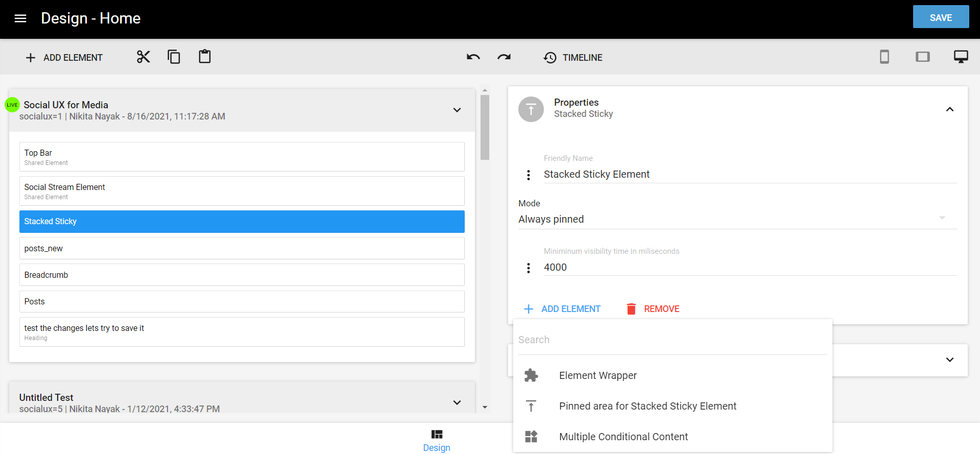Screen dimensions: 980x454
Task: Collapse the Social UX for Media panel
Action: pyautogui.click(x=457, y=110)
